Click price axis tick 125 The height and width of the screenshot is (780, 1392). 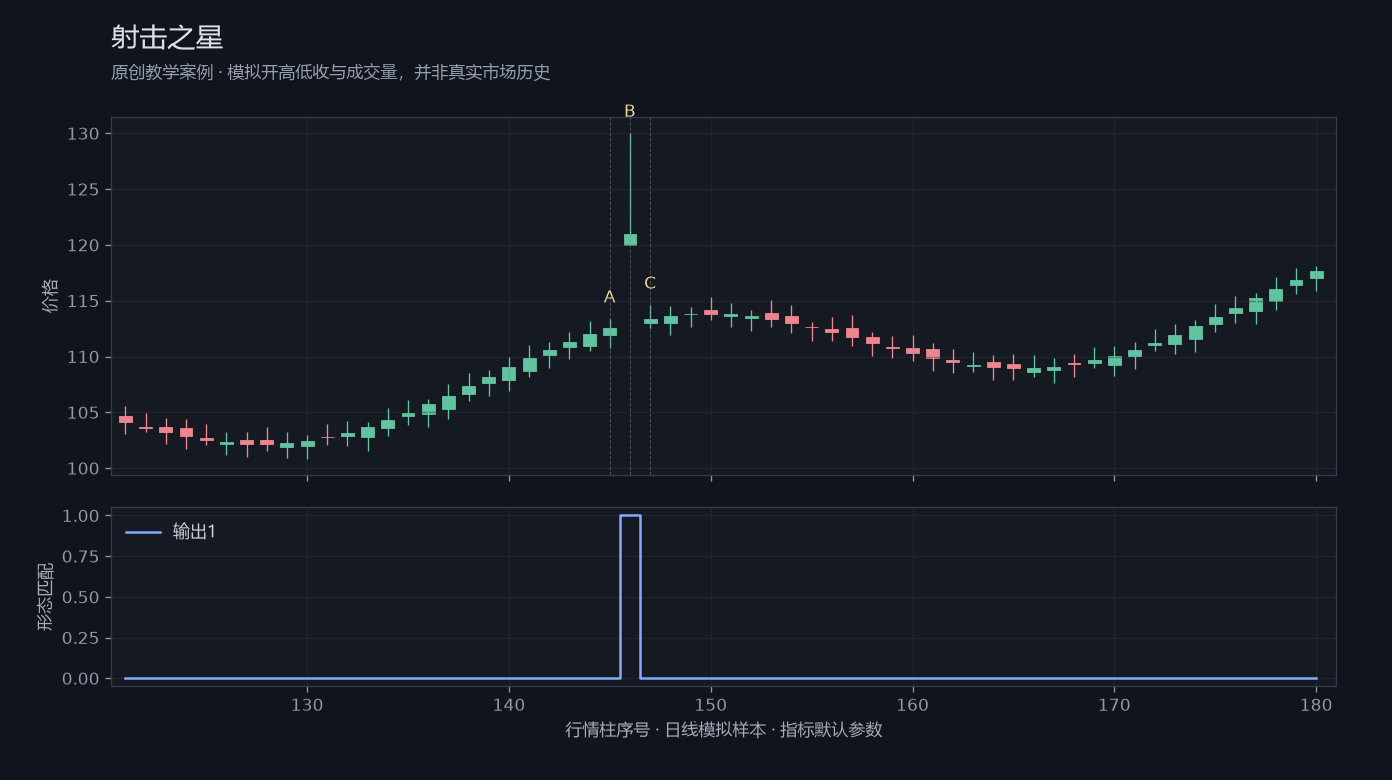click(x=83, y=190)
